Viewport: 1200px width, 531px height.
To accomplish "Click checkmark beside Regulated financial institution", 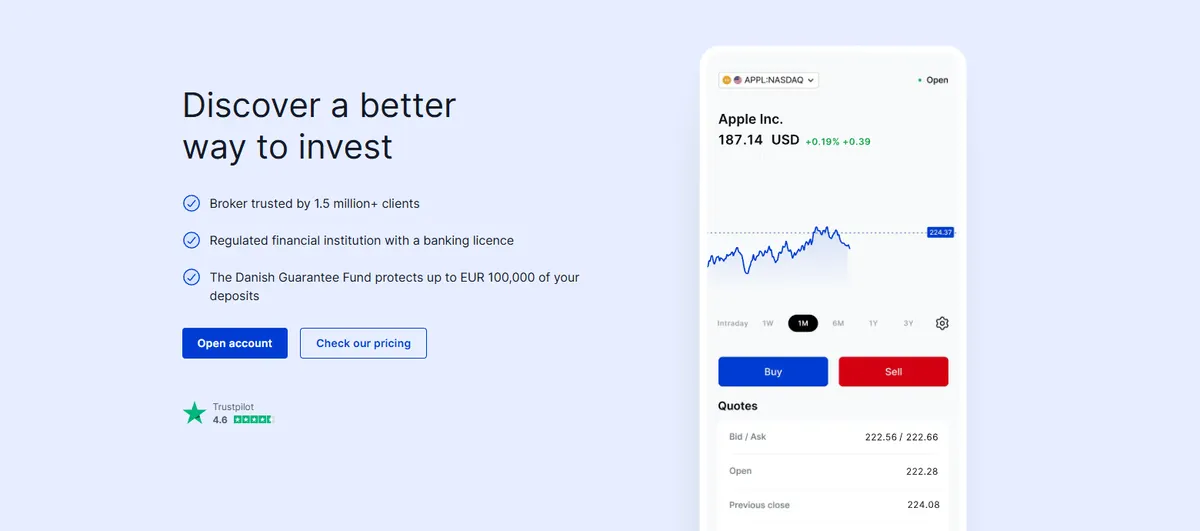I will [191, 240].
